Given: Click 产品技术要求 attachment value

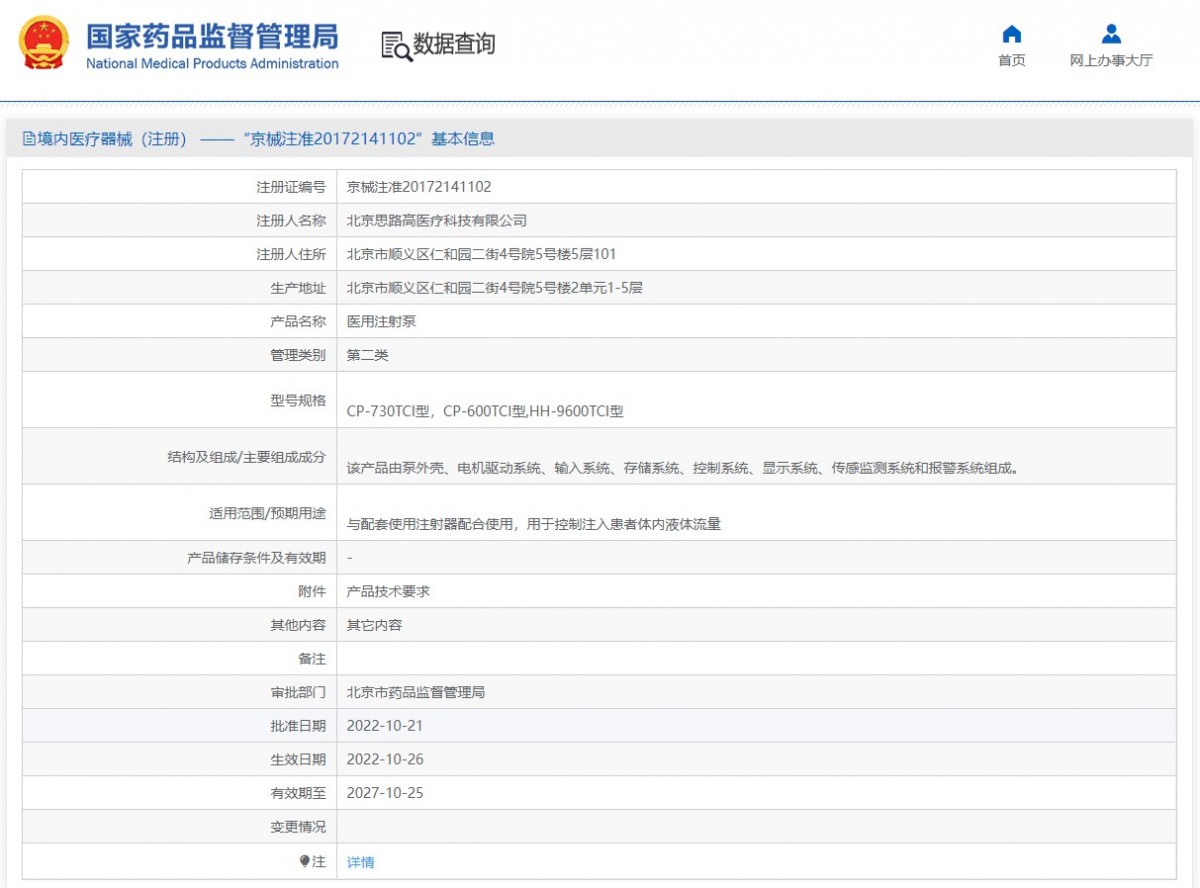Looking at the screenshot, I should [388, 591].
